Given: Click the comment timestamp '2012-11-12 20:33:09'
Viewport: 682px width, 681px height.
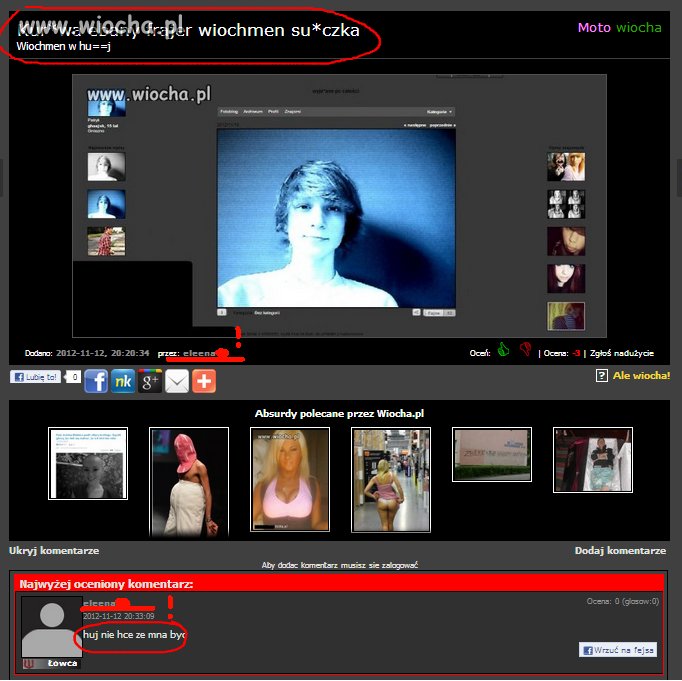Looking at the screenshot, I should [x=119, y=616].
